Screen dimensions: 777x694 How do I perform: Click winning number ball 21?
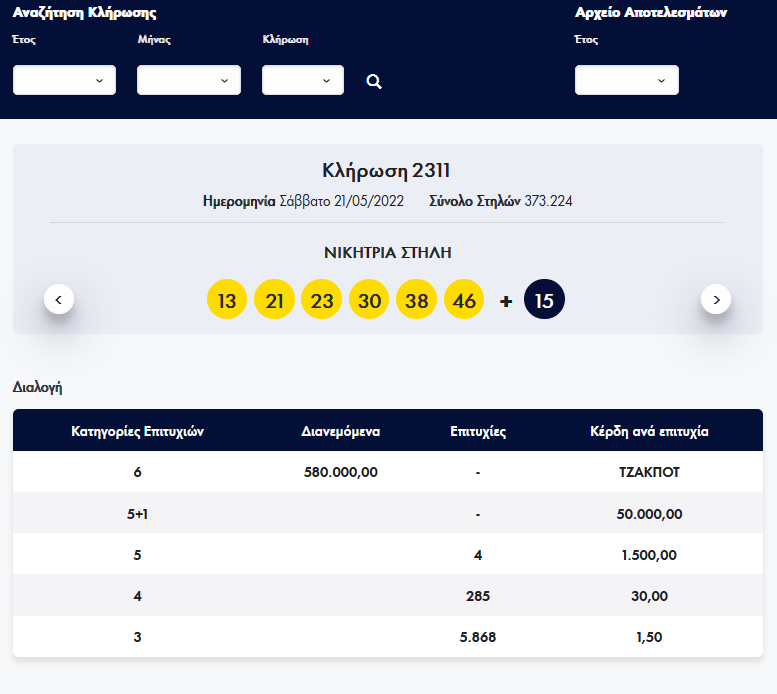[x=274, y=300]
